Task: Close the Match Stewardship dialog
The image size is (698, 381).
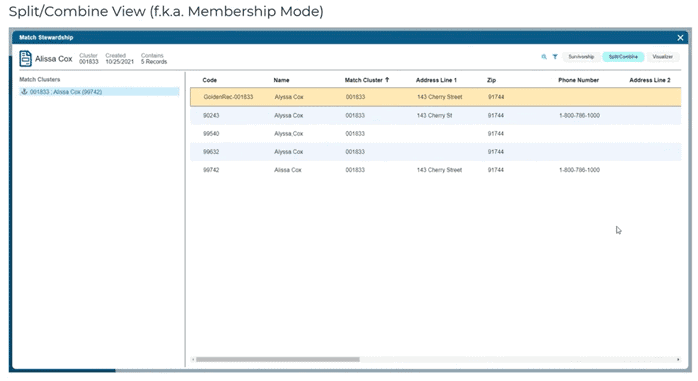Action: coord(680,38)
